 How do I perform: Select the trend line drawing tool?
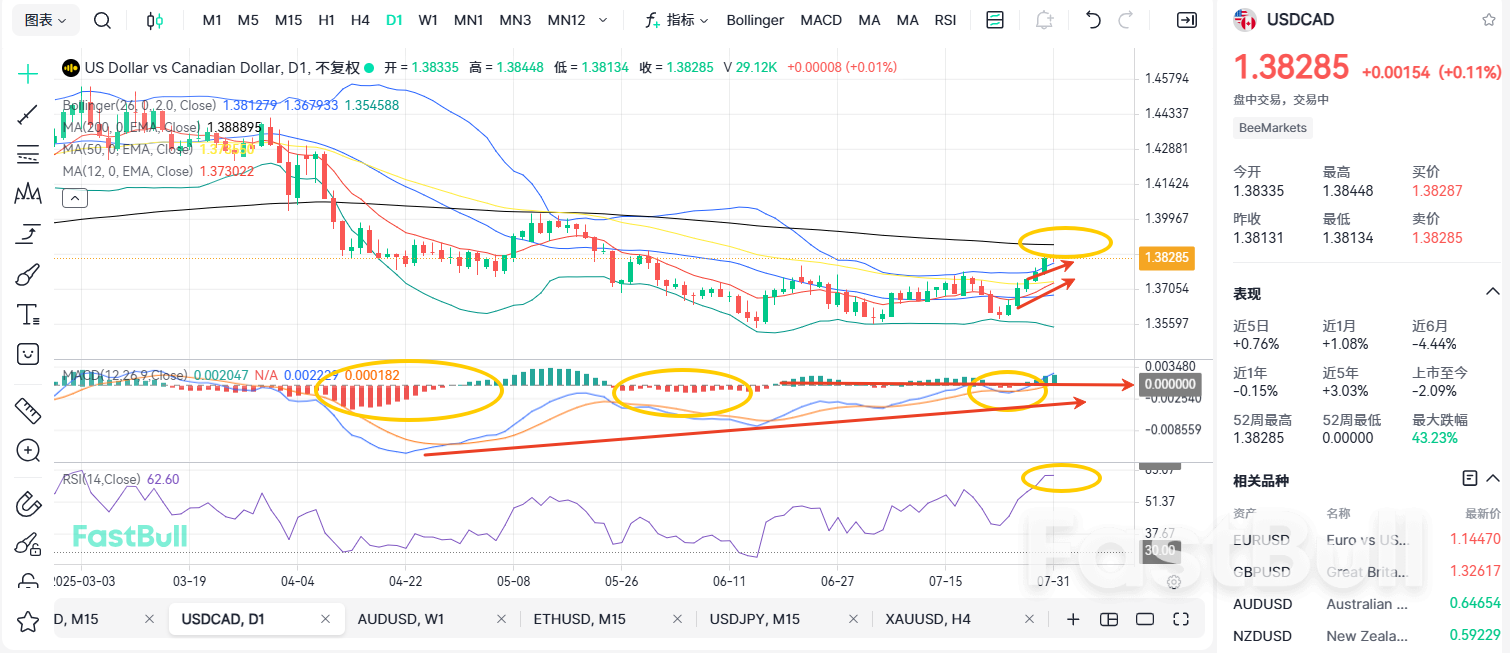coord(27,114)
